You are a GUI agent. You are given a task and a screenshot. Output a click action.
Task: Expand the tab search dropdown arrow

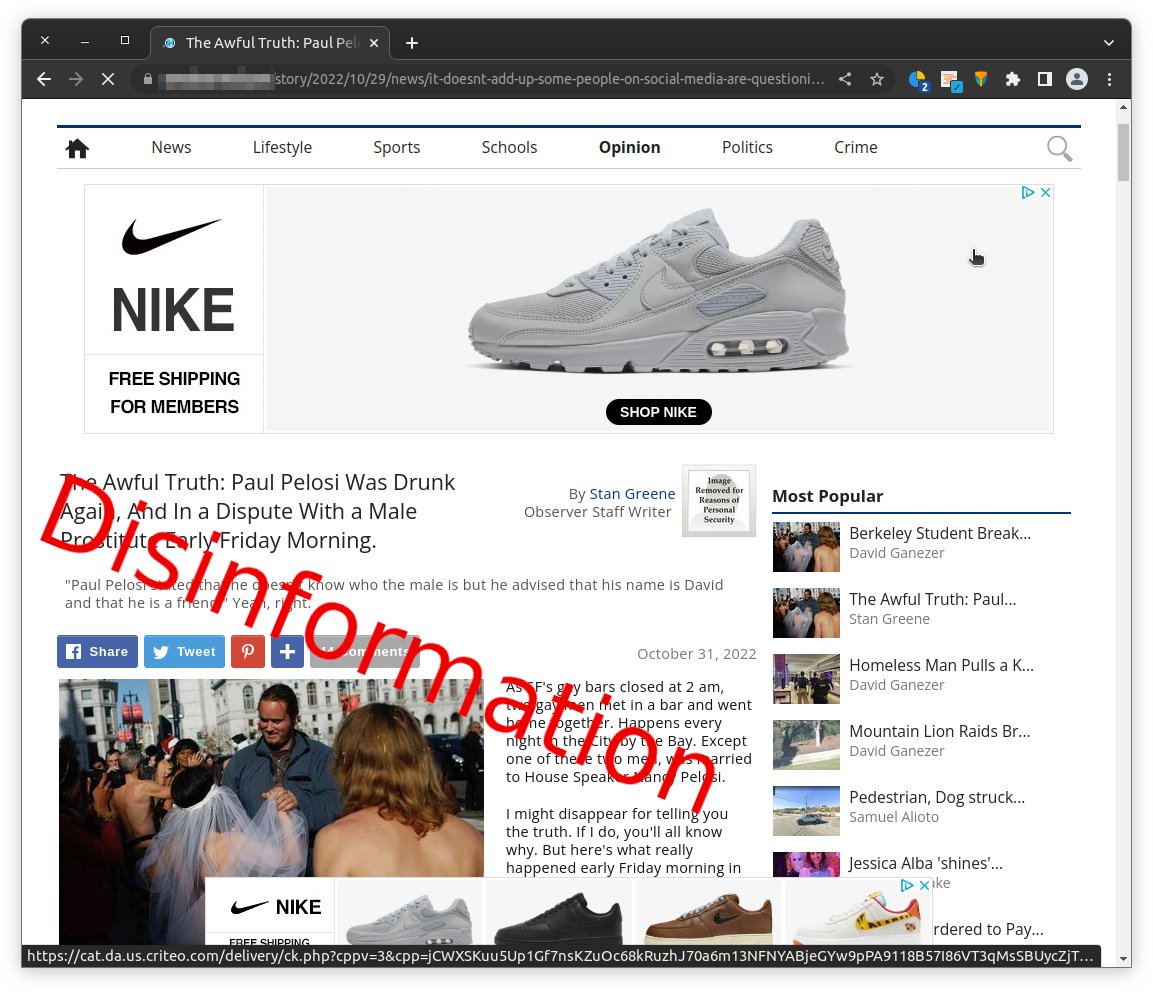pos(1109,43)
